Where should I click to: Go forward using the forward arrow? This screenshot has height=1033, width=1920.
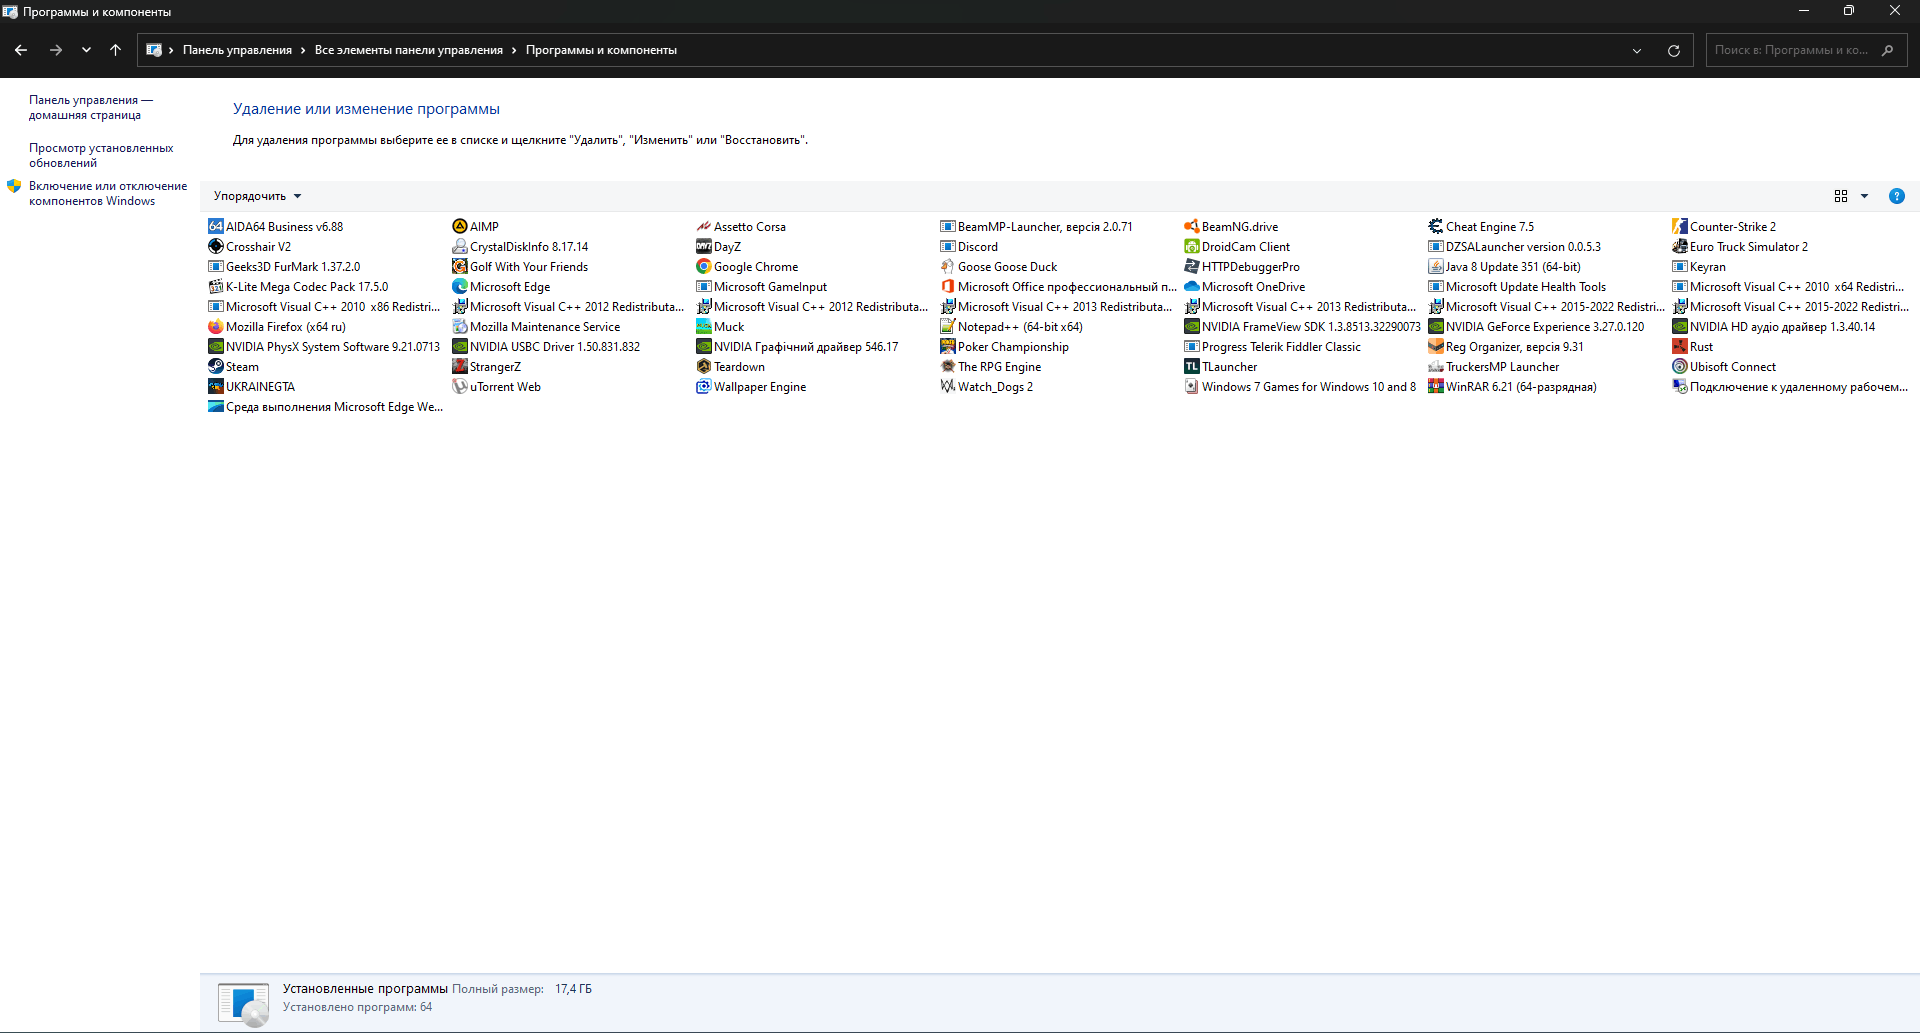point(56,50)
